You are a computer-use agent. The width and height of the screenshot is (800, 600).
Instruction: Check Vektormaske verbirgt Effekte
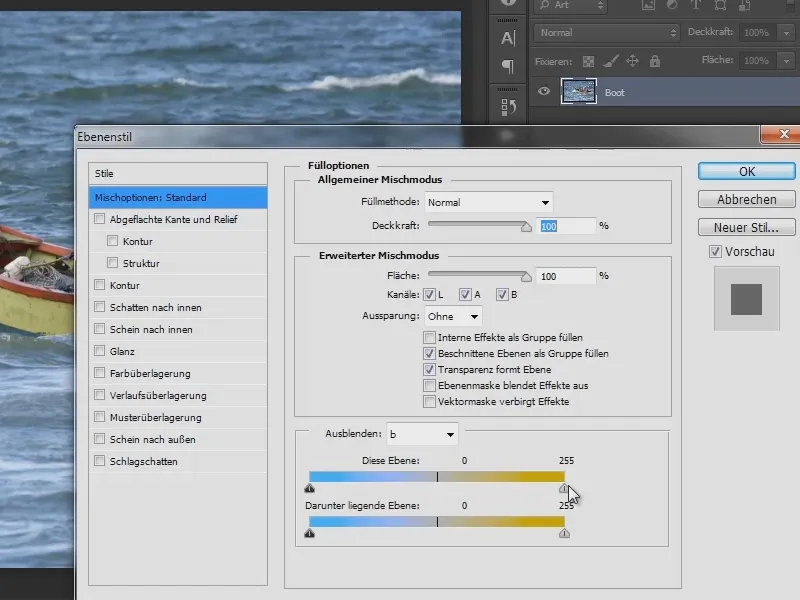tap(429, 402)
